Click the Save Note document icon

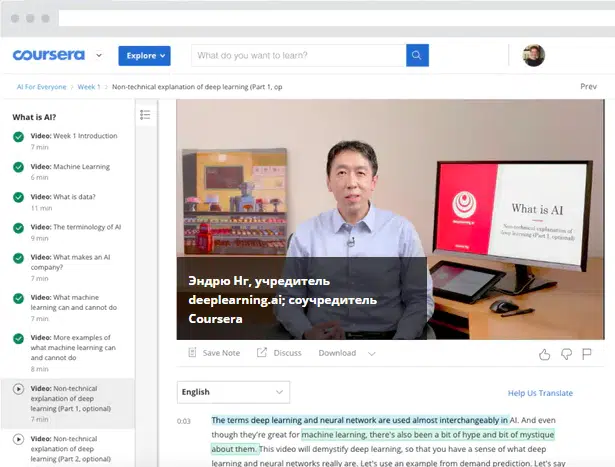pyautogui.click(x=192, y=353)
